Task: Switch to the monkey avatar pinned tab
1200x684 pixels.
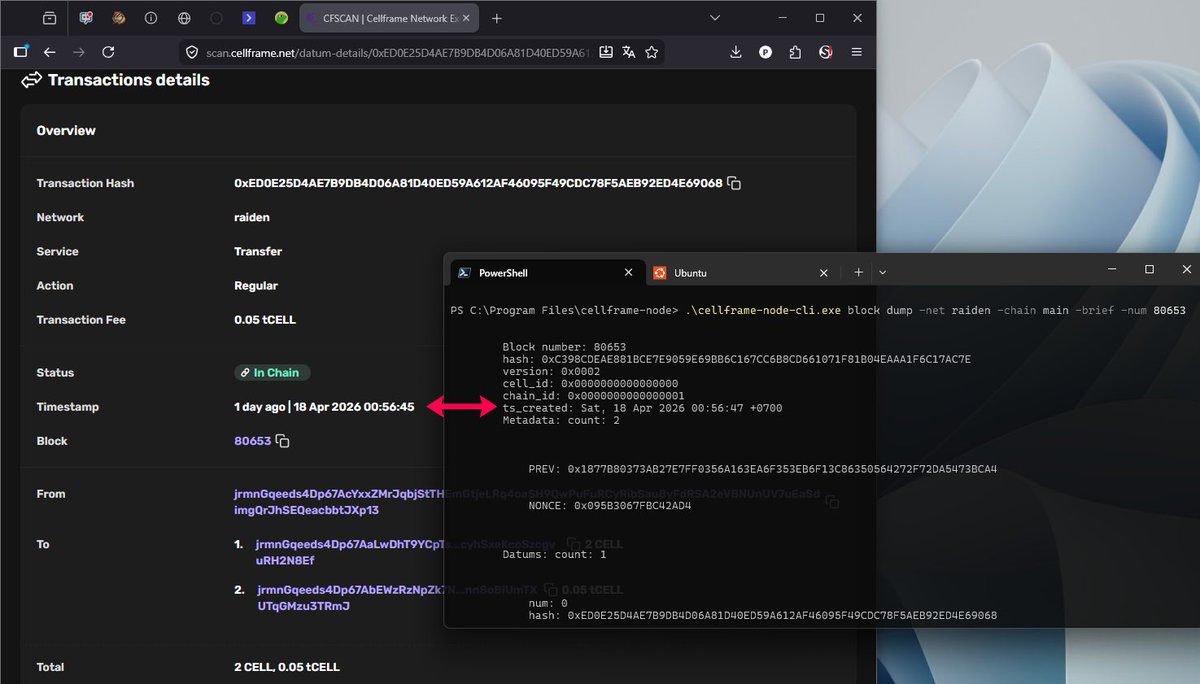Action: pos(119,18)
